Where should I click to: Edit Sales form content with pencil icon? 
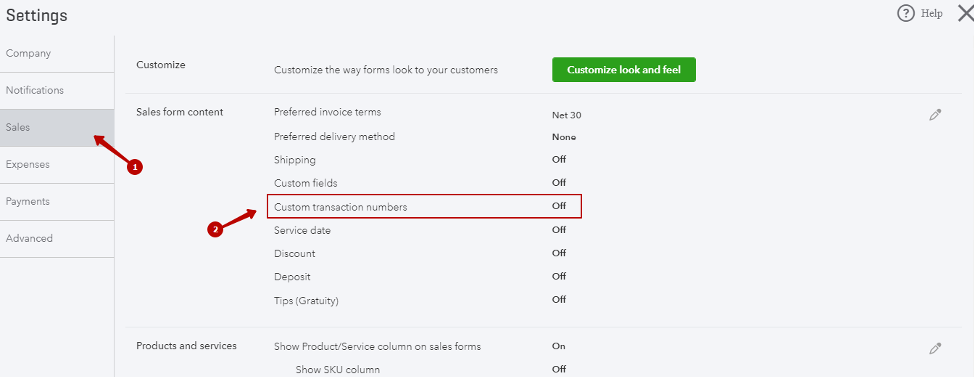935,115
